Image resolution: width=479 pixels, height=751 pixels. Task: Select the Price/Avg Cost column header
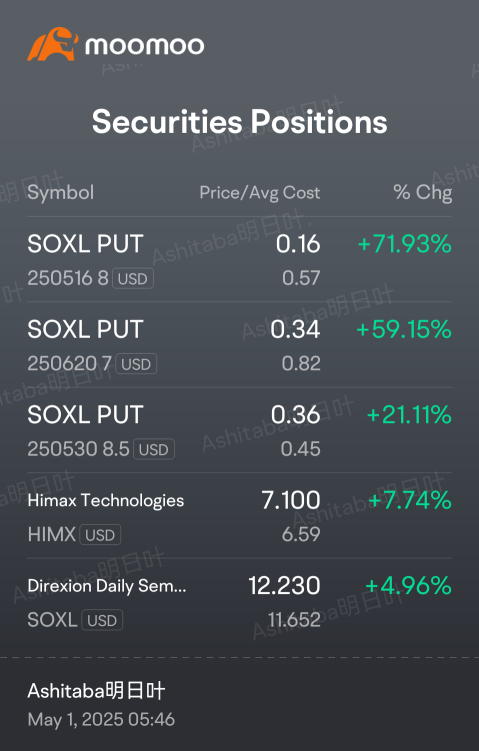point(260,193)
